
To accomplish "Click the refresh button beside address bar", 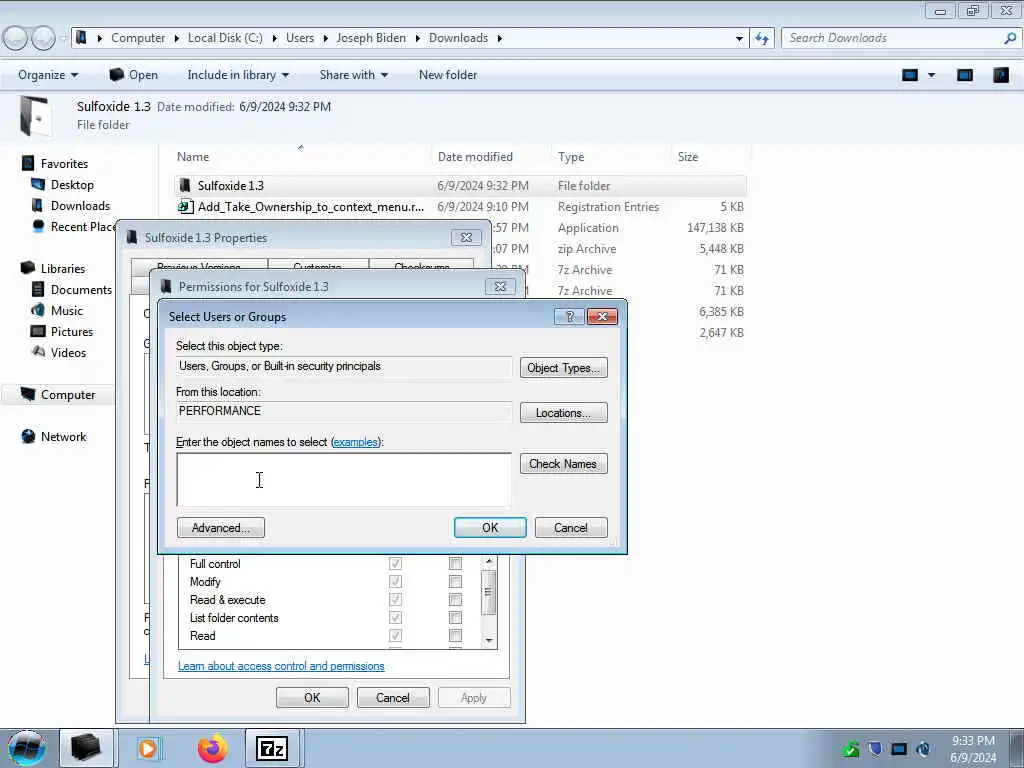I will (762, 39).
